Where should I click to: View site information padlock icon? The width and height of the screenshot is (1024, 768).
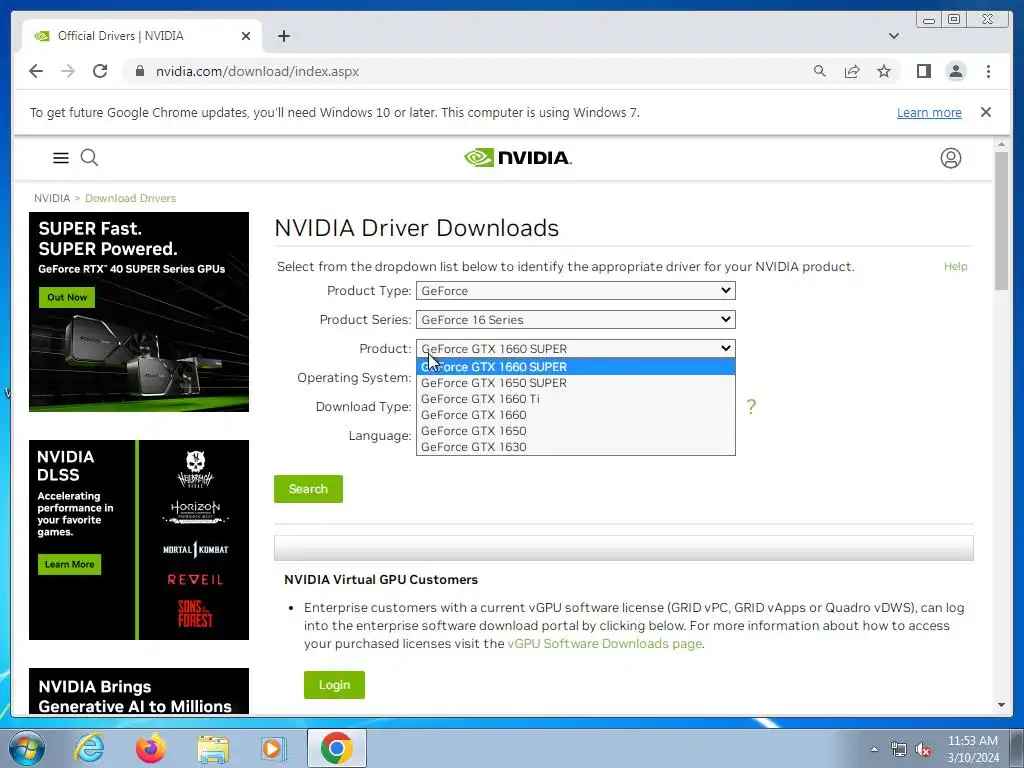point(139,71)
